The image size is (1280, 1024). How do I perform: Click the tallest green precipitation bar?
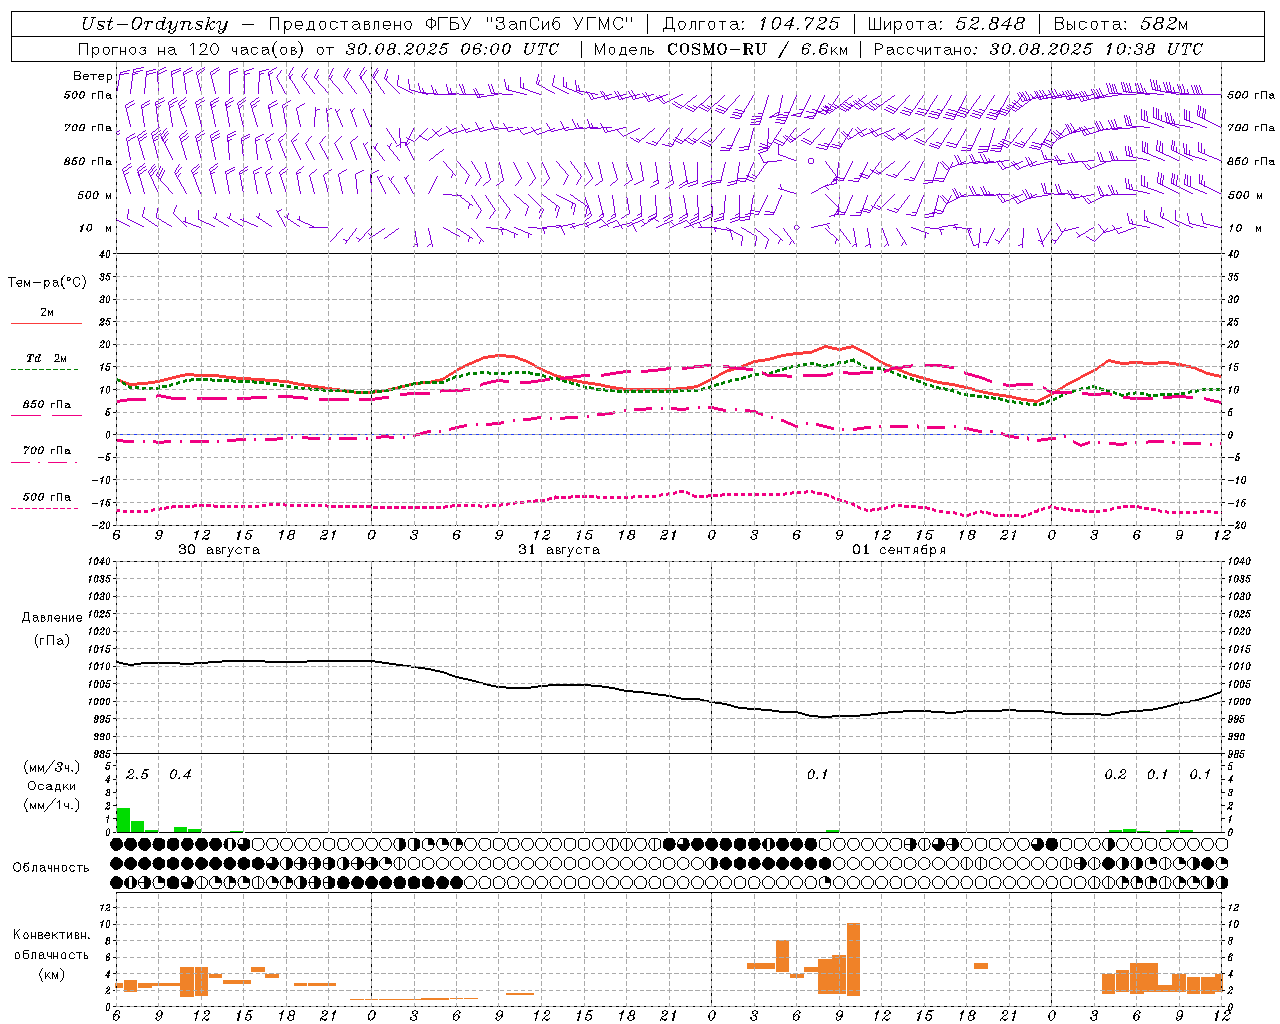(x=123, y=819)
